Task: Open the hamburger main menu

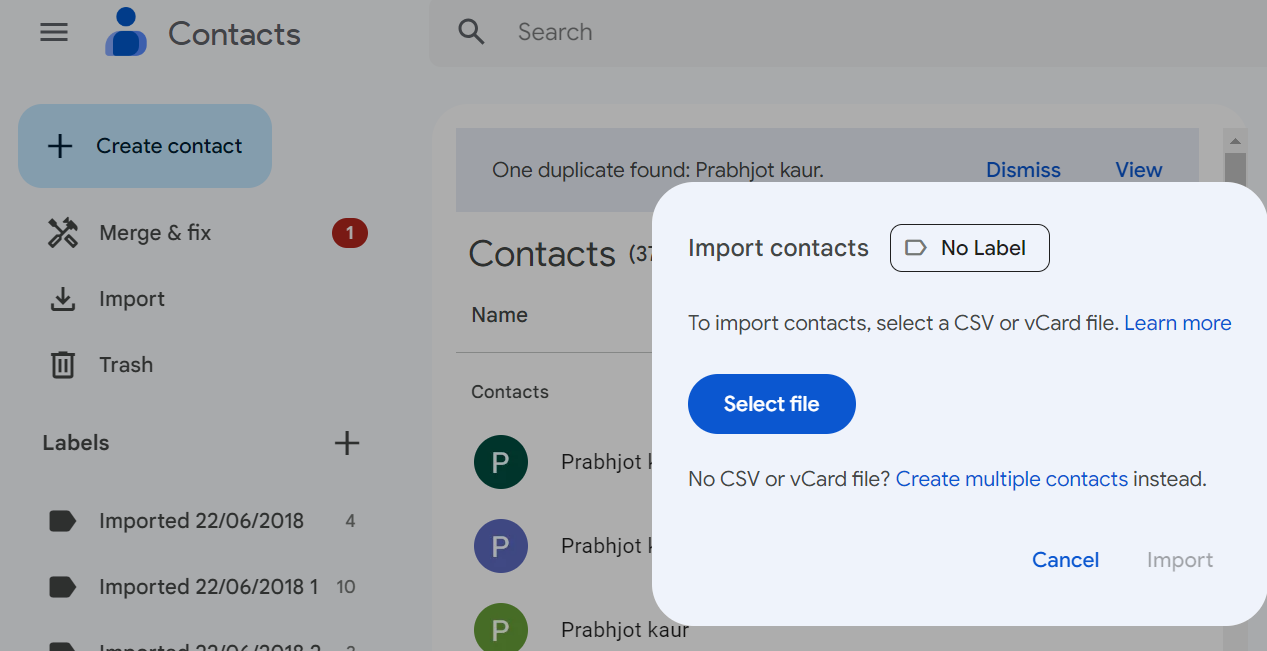Action: point(54,32)
